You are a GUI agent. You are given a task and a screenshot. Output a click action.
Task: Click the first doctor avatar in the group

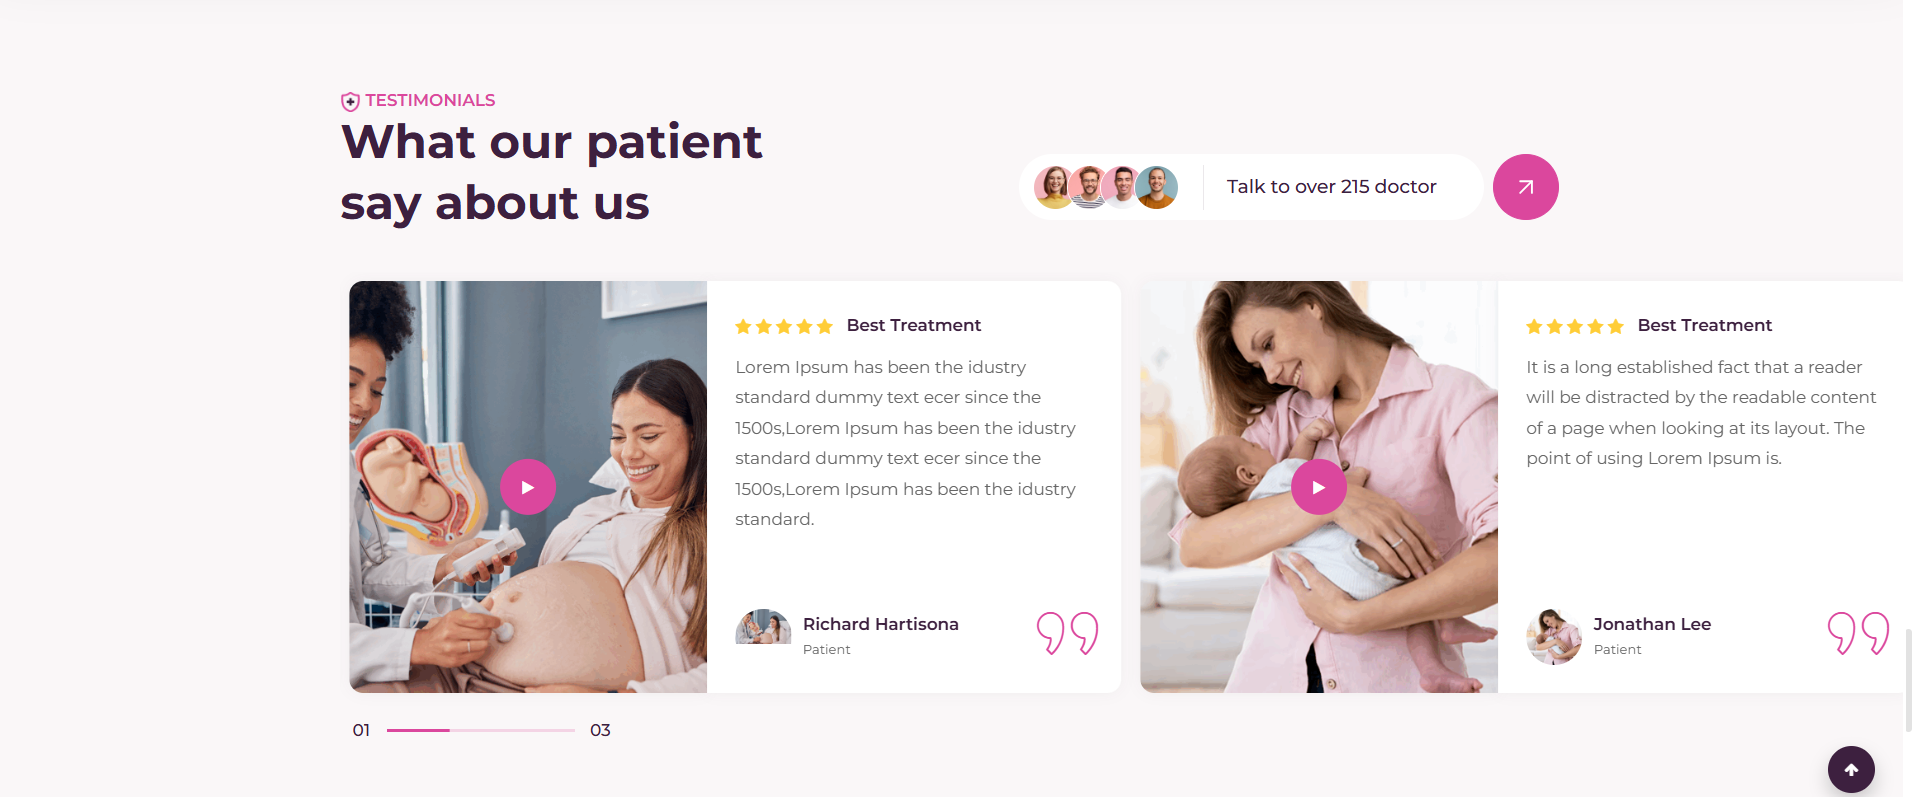(1054, 187)
